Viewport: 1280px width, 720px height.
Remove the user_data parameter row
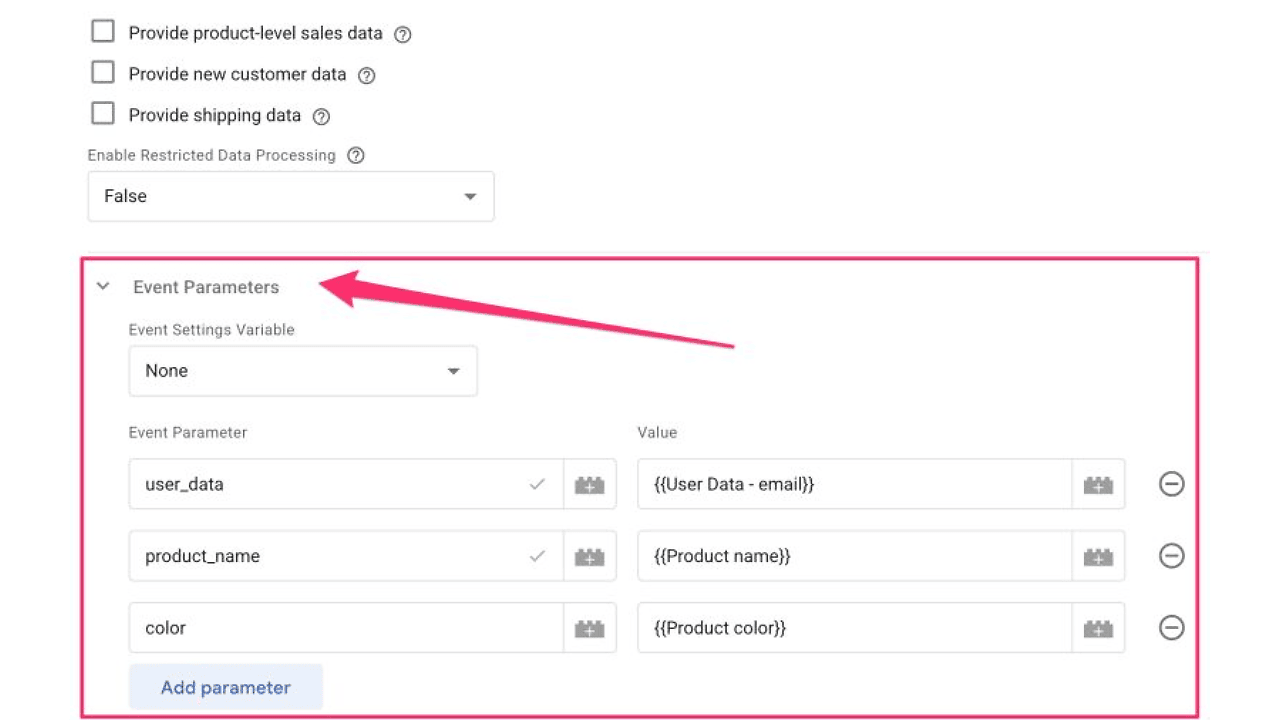tap(1171, 484)
